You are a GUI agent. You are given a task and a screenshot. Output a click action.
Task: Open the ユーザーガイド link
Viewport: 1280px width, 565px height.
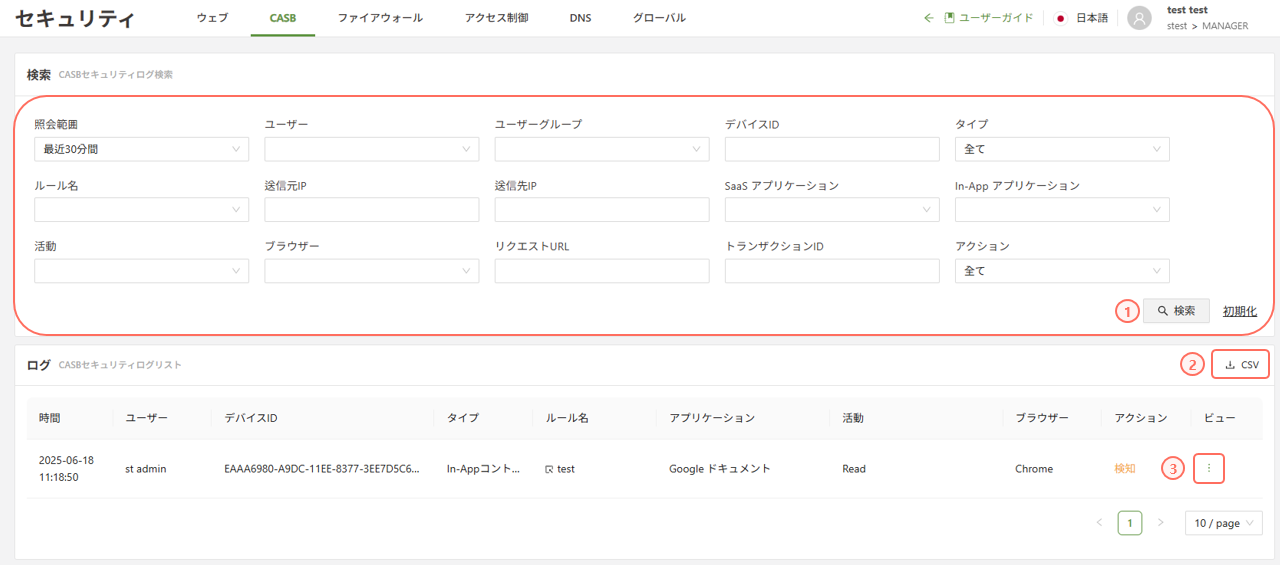(989, 18)
